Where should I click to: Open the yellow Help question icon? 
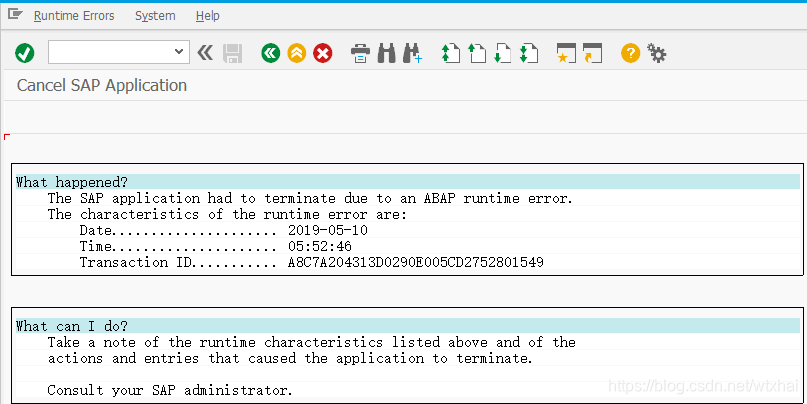[630, 53]
